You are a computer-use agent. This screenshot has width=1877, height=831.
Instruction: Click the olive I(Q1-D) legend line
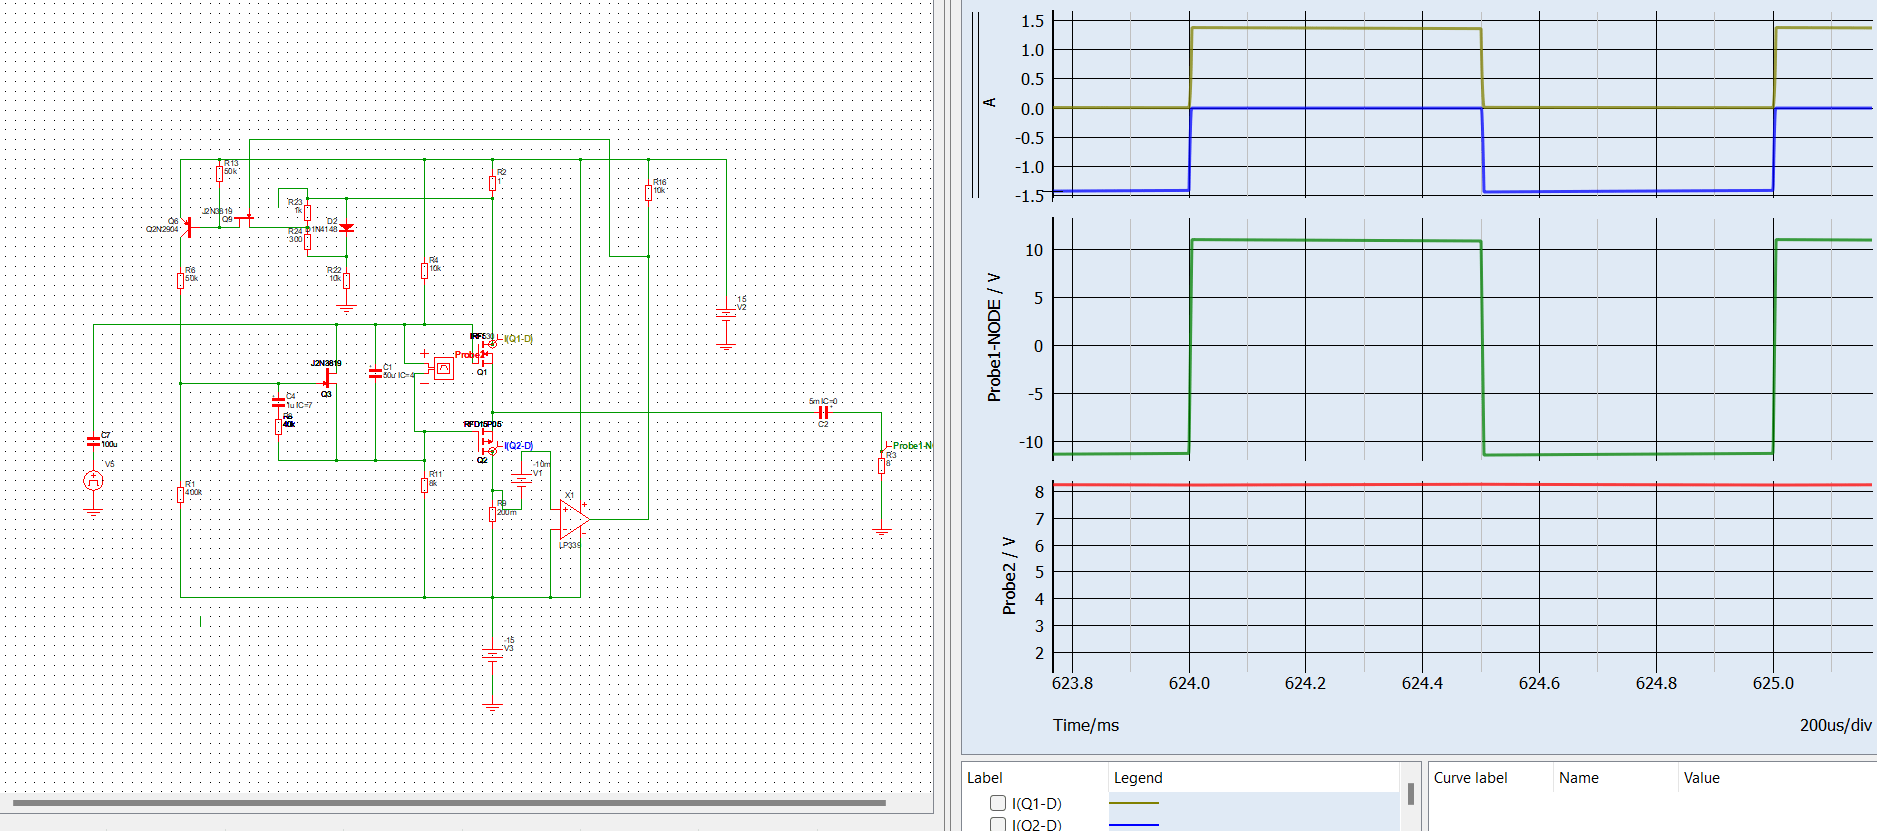[1134, 803]
